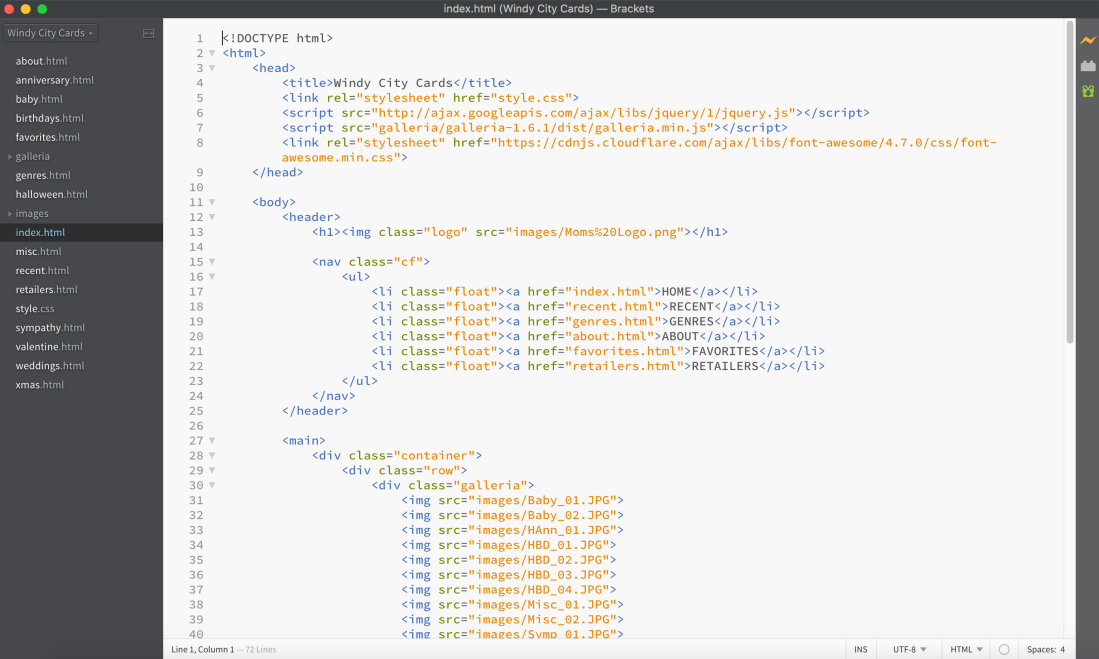Open style.css from the file tree
Image resolution: width=1099 pixels, height=659 pixels.
tap(35, 309)
